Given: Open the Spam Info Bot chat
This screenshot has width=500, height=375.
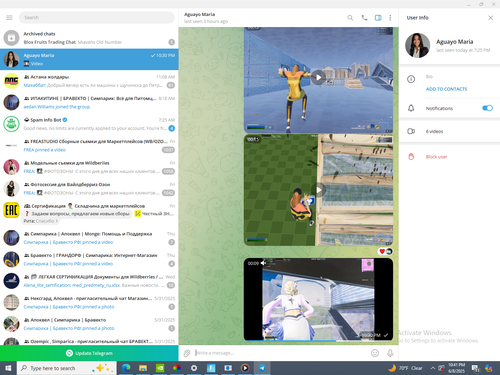Looking at the screenshot, I should pos(89,124).
